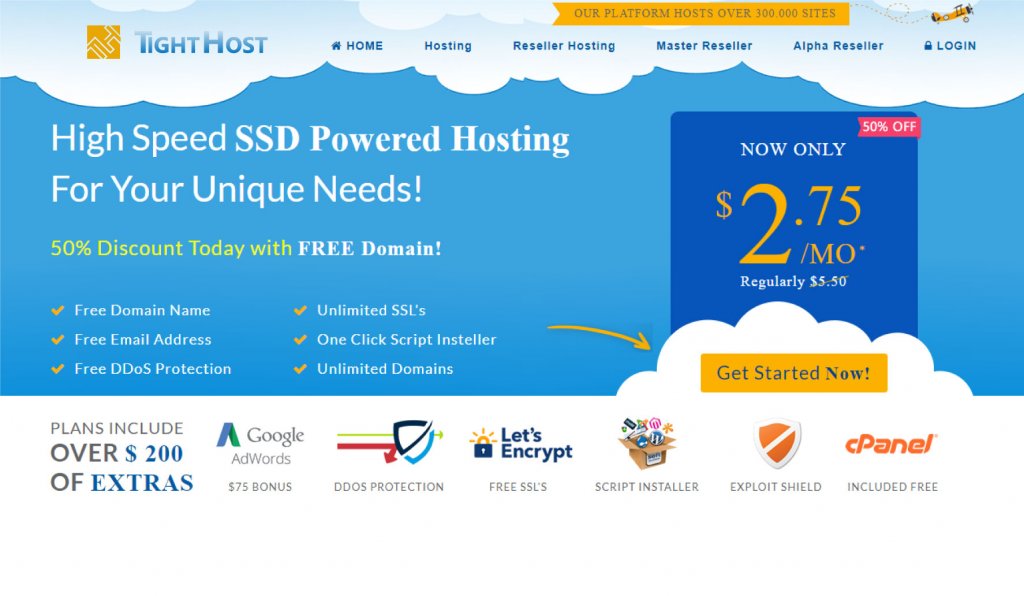
Task: Click the Unlimited SSL's feature text
Action: click(371, 310)
